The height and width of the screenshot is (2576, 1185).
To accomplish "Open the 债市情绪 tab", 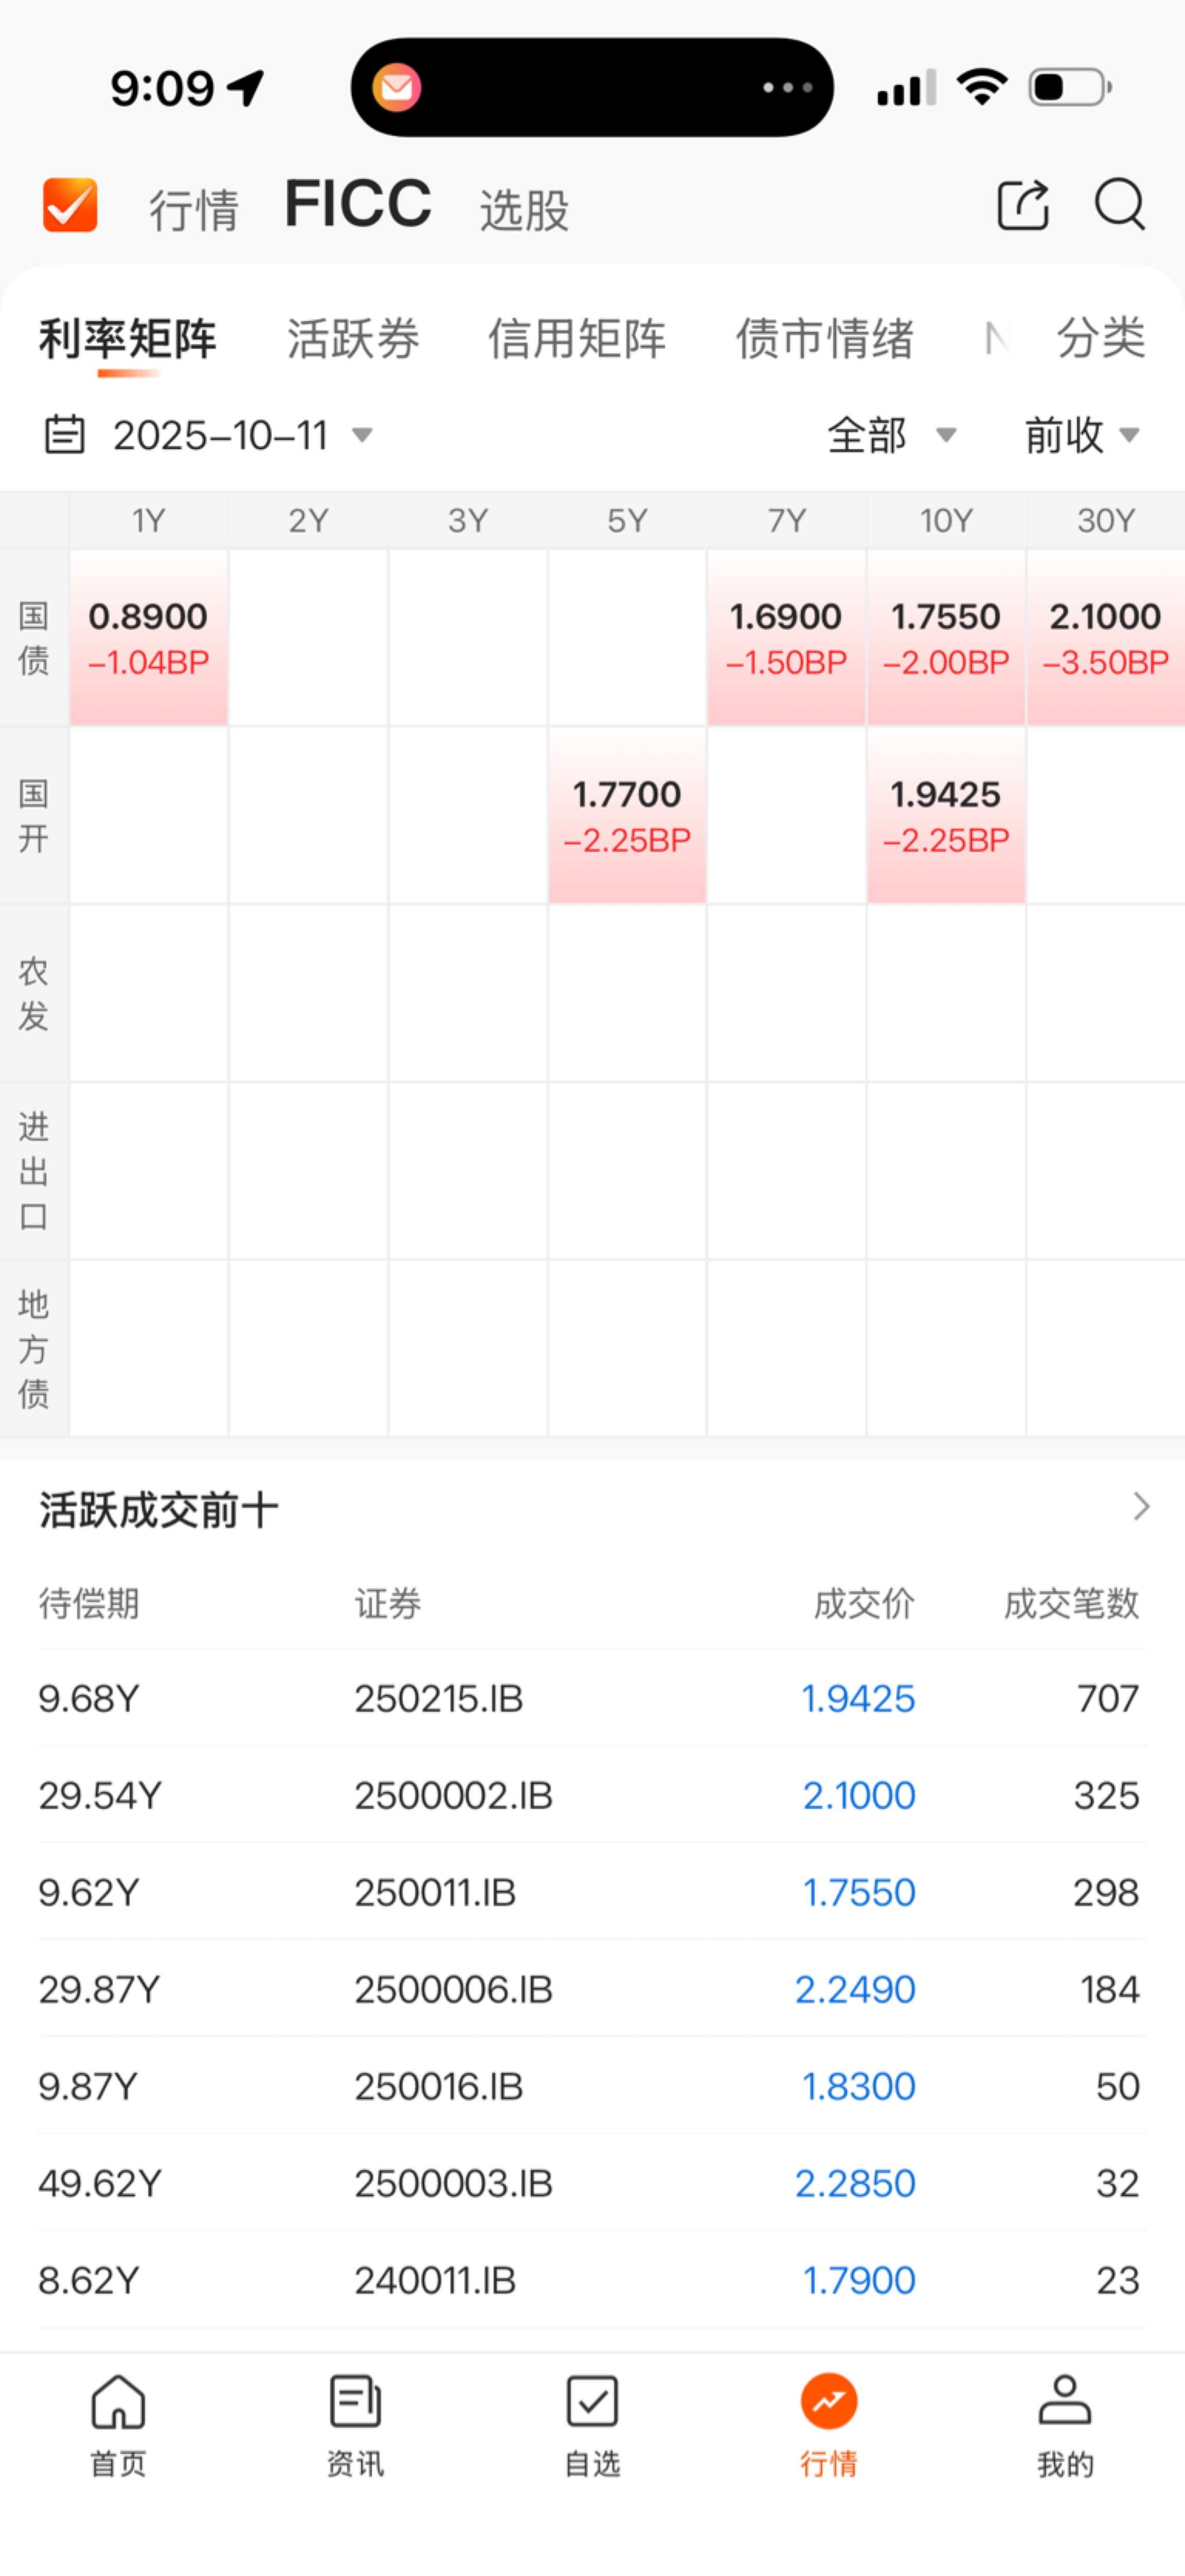I will tap(824, 339).
